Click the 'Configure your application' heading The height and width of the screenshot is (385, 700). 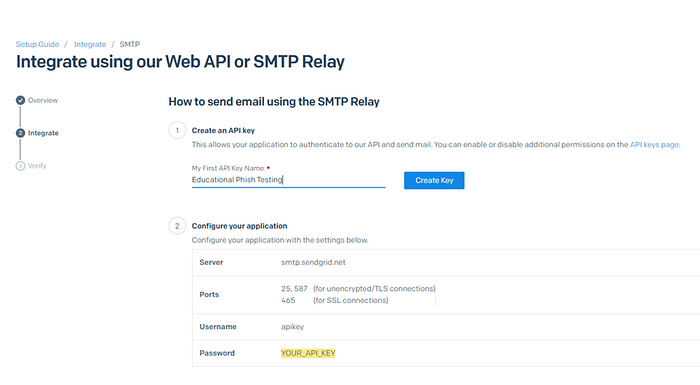point(239,226)
